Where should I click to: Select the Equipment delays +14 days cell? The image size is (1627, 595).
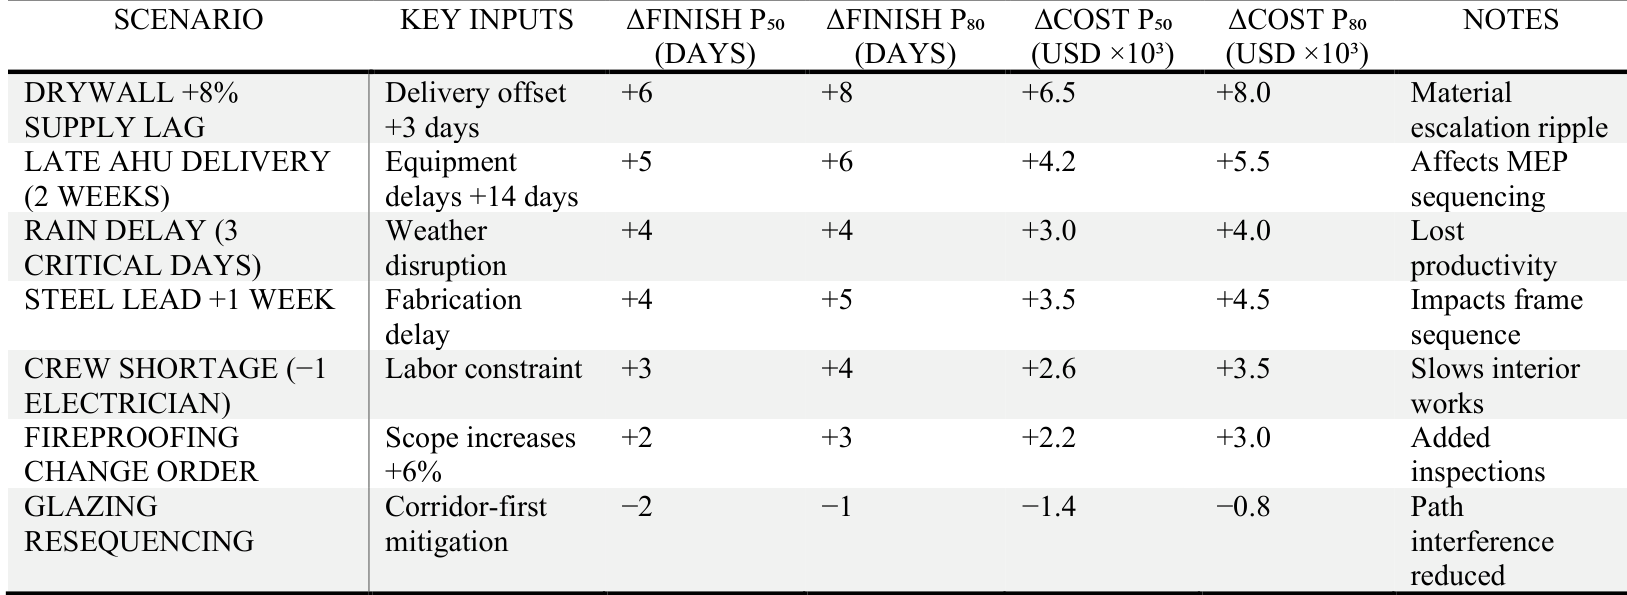click(x=481, y=179)
